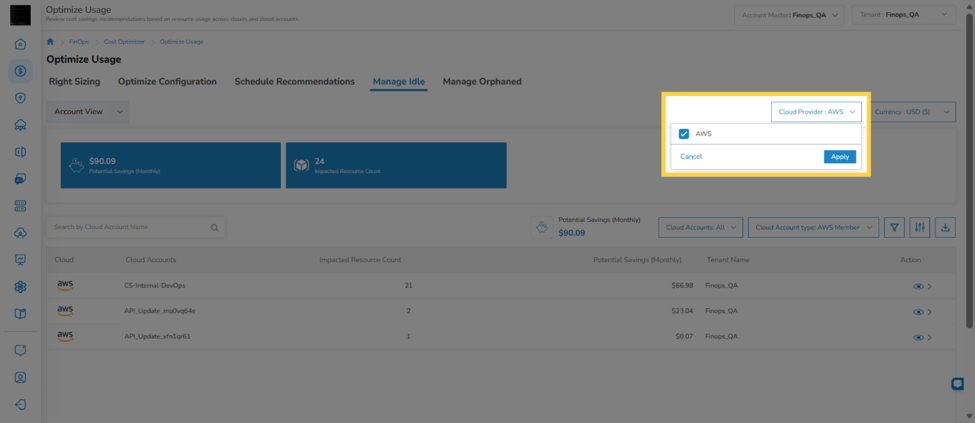Uncheck the AWS checkbox

pos(684,134)
